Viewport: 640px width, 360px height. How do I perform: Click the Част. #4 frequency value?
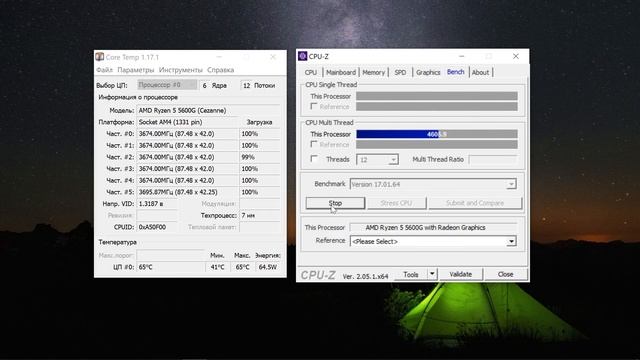[x=176, y=180]
